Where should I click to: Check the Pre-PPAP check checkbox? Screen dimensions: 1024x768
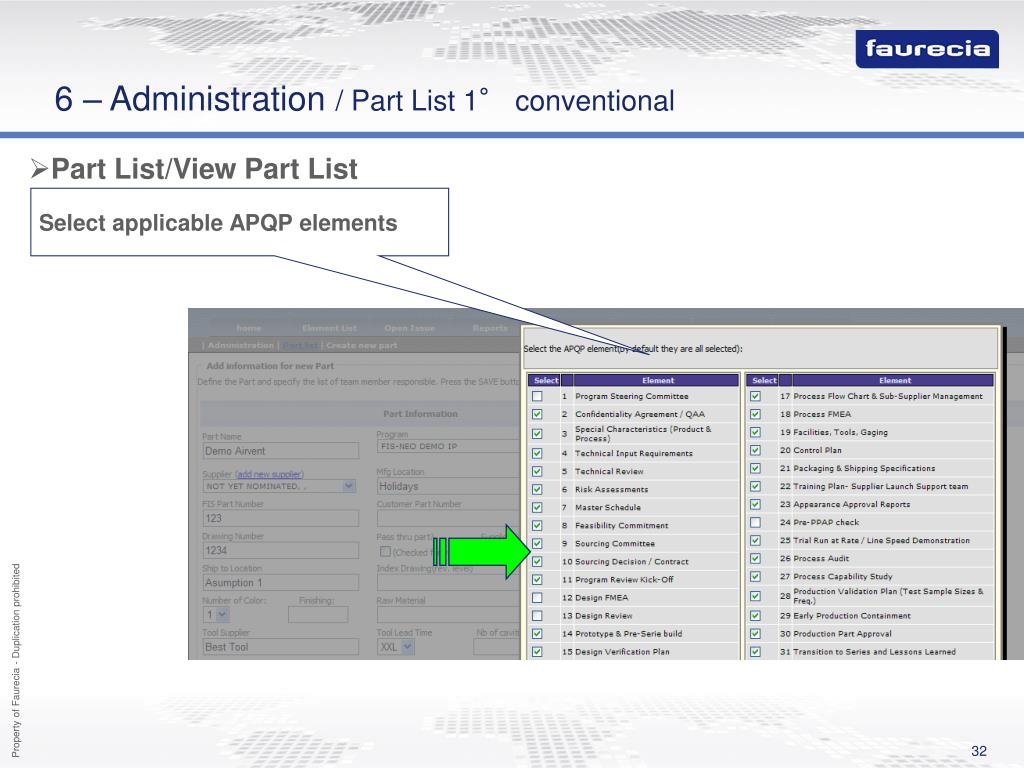755,522
